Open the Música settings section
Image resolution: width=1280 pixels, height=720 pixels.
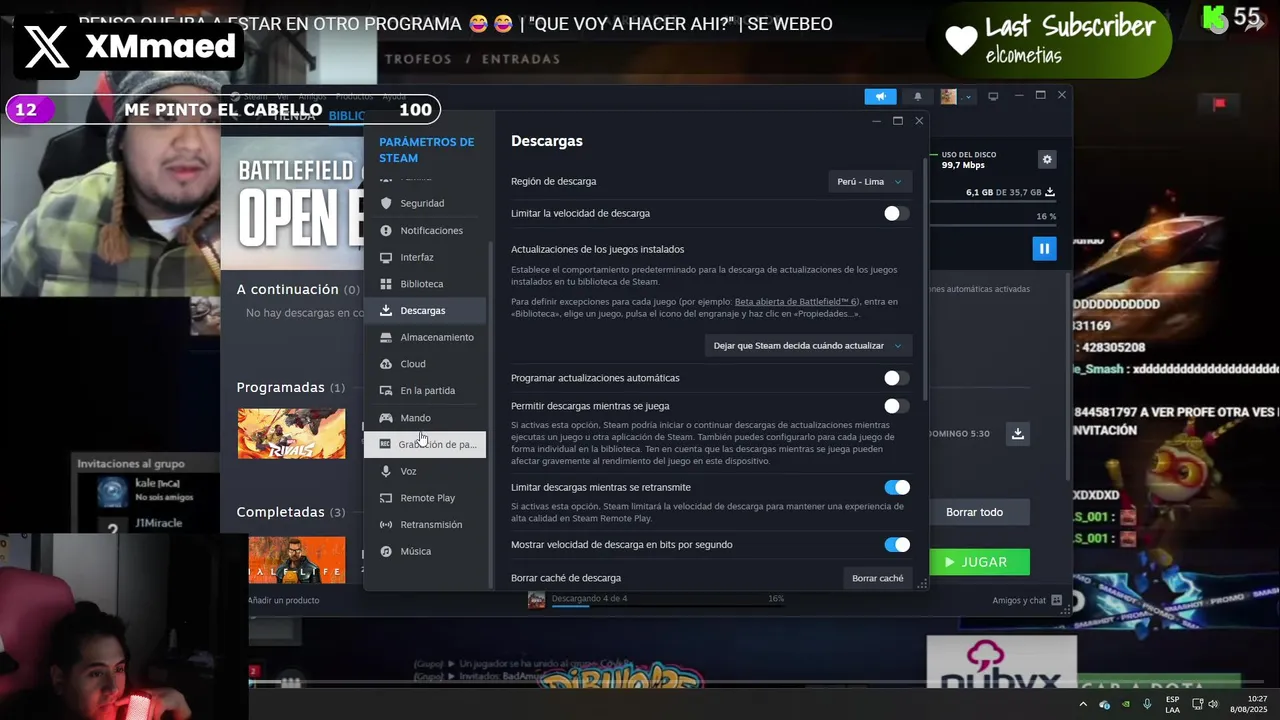(425, 551)
